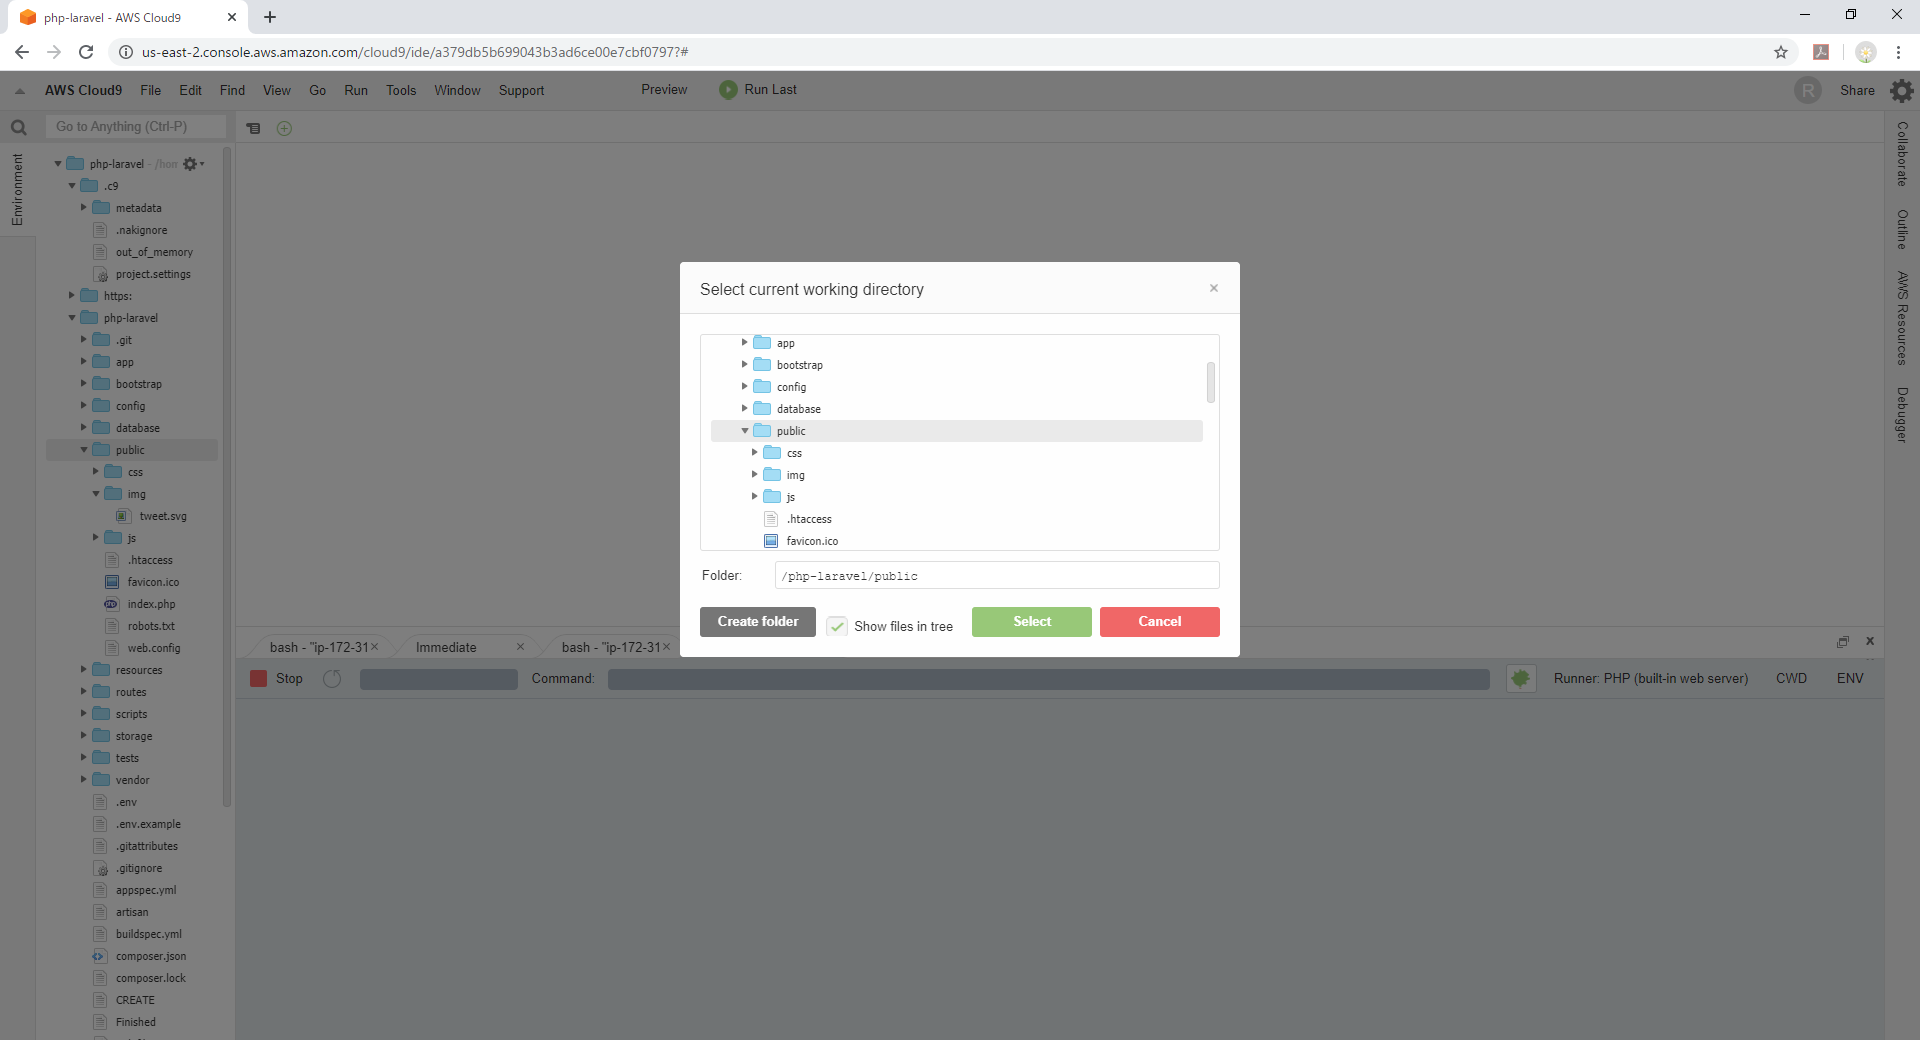
Task: Open composer.json in file tree
Action: (150, 956)
